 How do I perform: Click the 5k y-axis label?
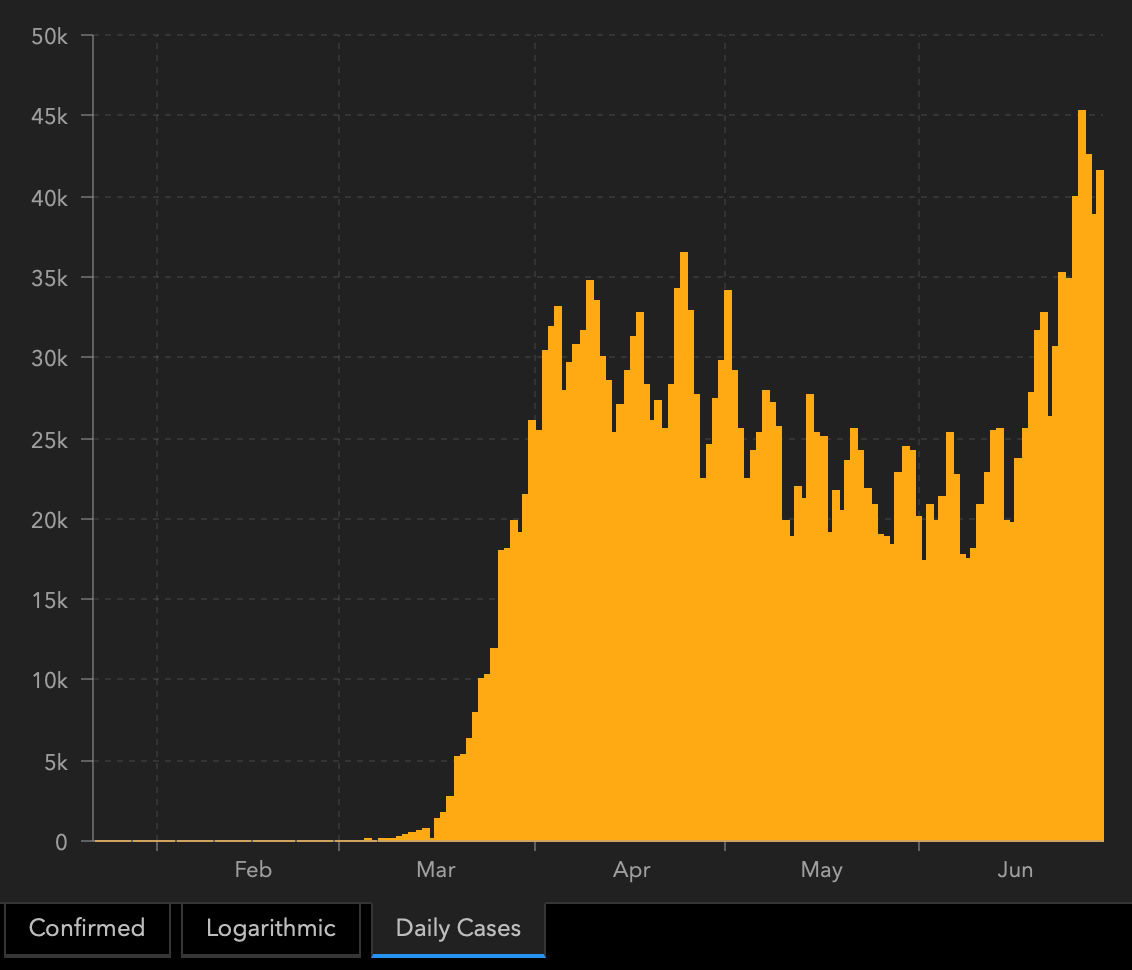coord(55,762)
